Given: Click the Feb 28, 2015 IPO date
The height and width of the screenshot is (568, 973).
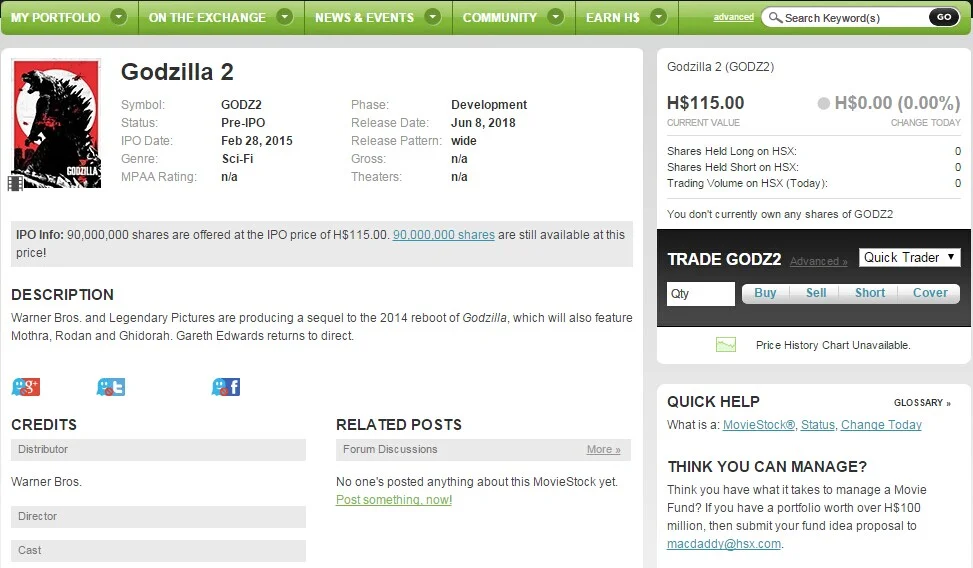Looking at the screenshot, I should 257,141.
